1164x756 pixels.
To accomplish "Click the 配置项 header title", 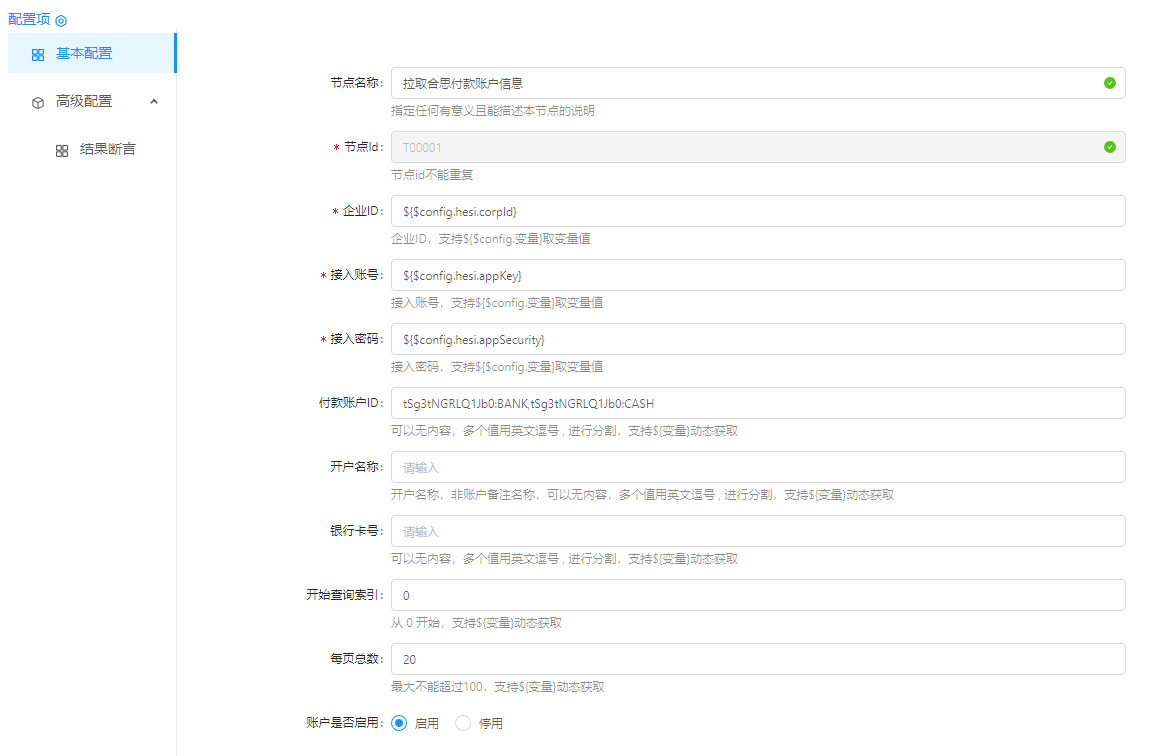I will pos(29,19).
